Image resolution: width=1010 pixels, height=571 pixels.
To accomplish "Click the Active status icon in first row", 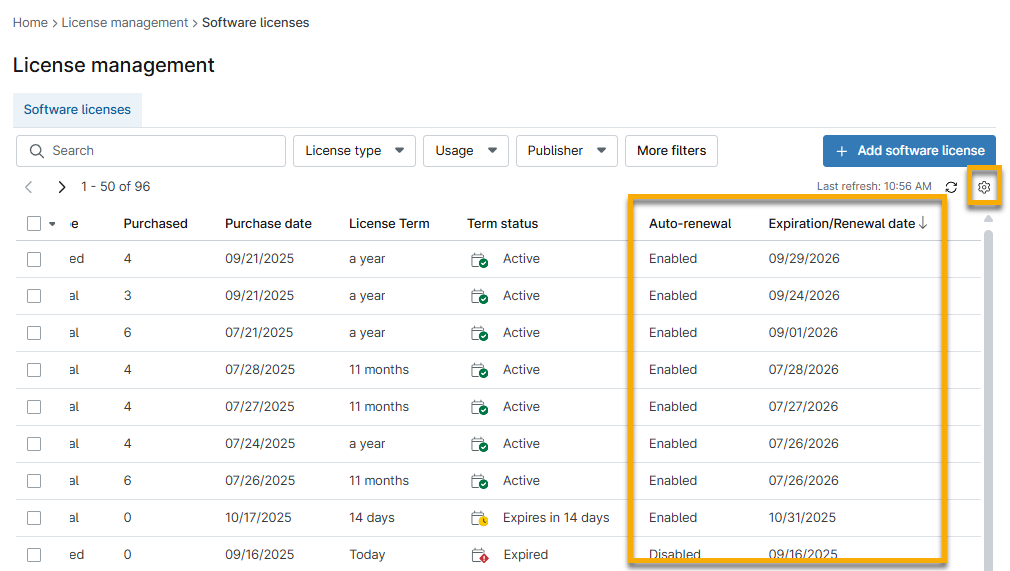I will (x=479, y=260).
